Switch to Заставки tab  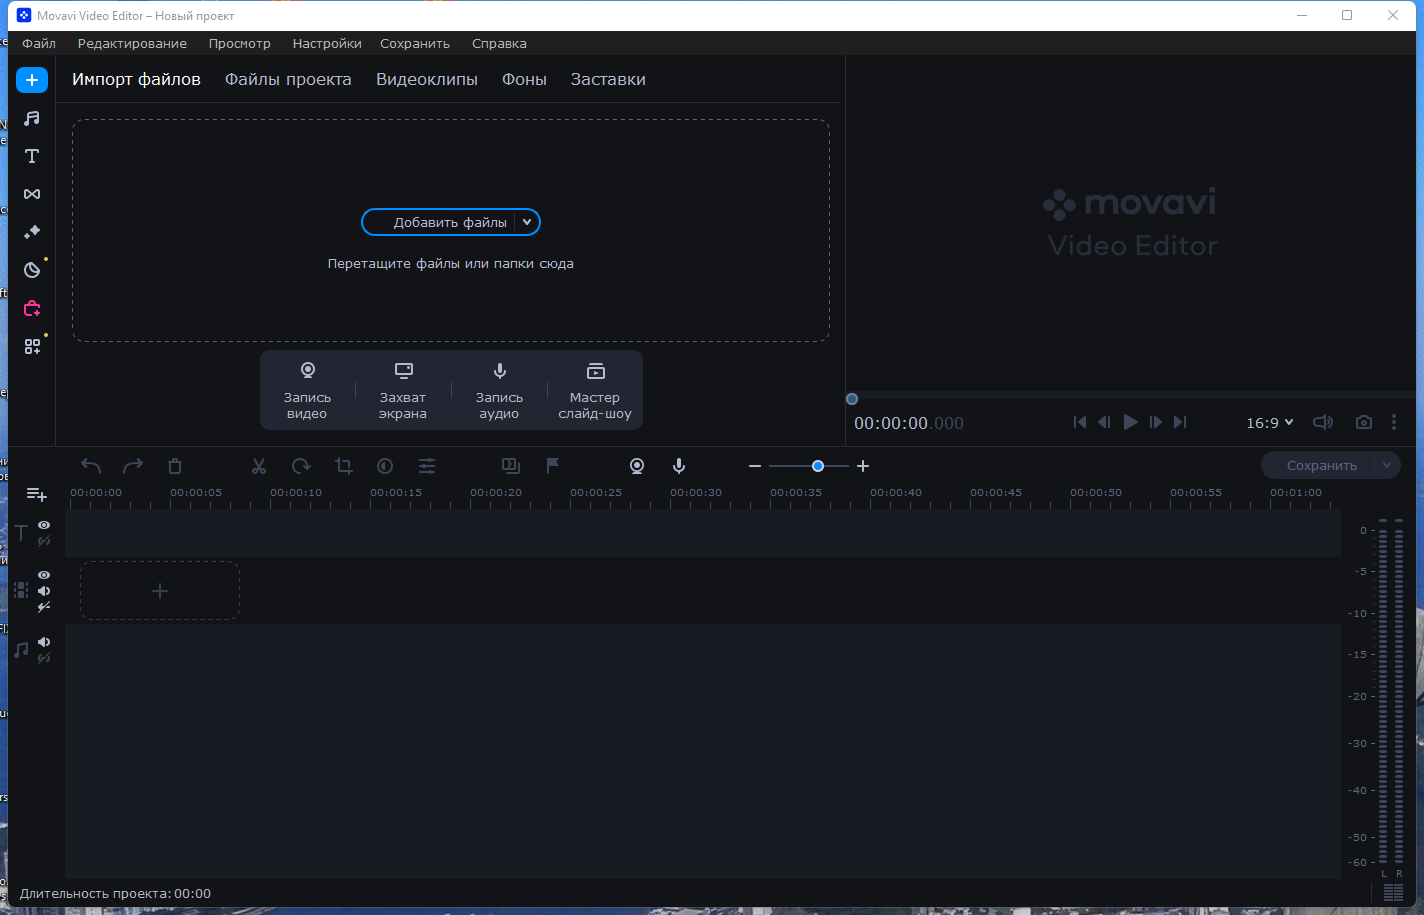tap(608, 79)
